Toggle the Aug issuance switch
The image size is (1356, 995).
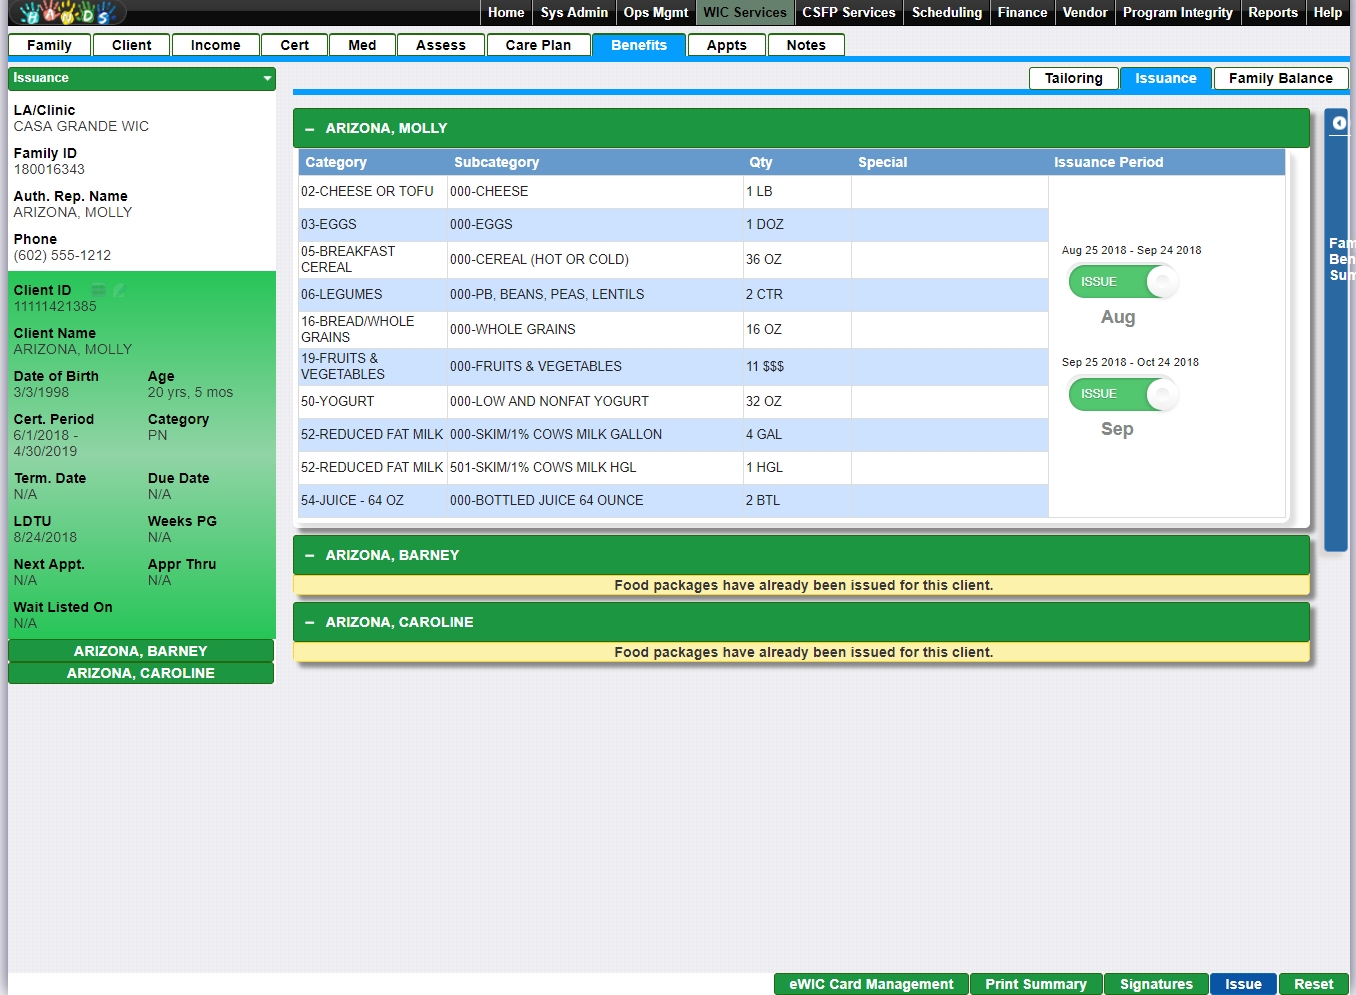coord(1123,282)
